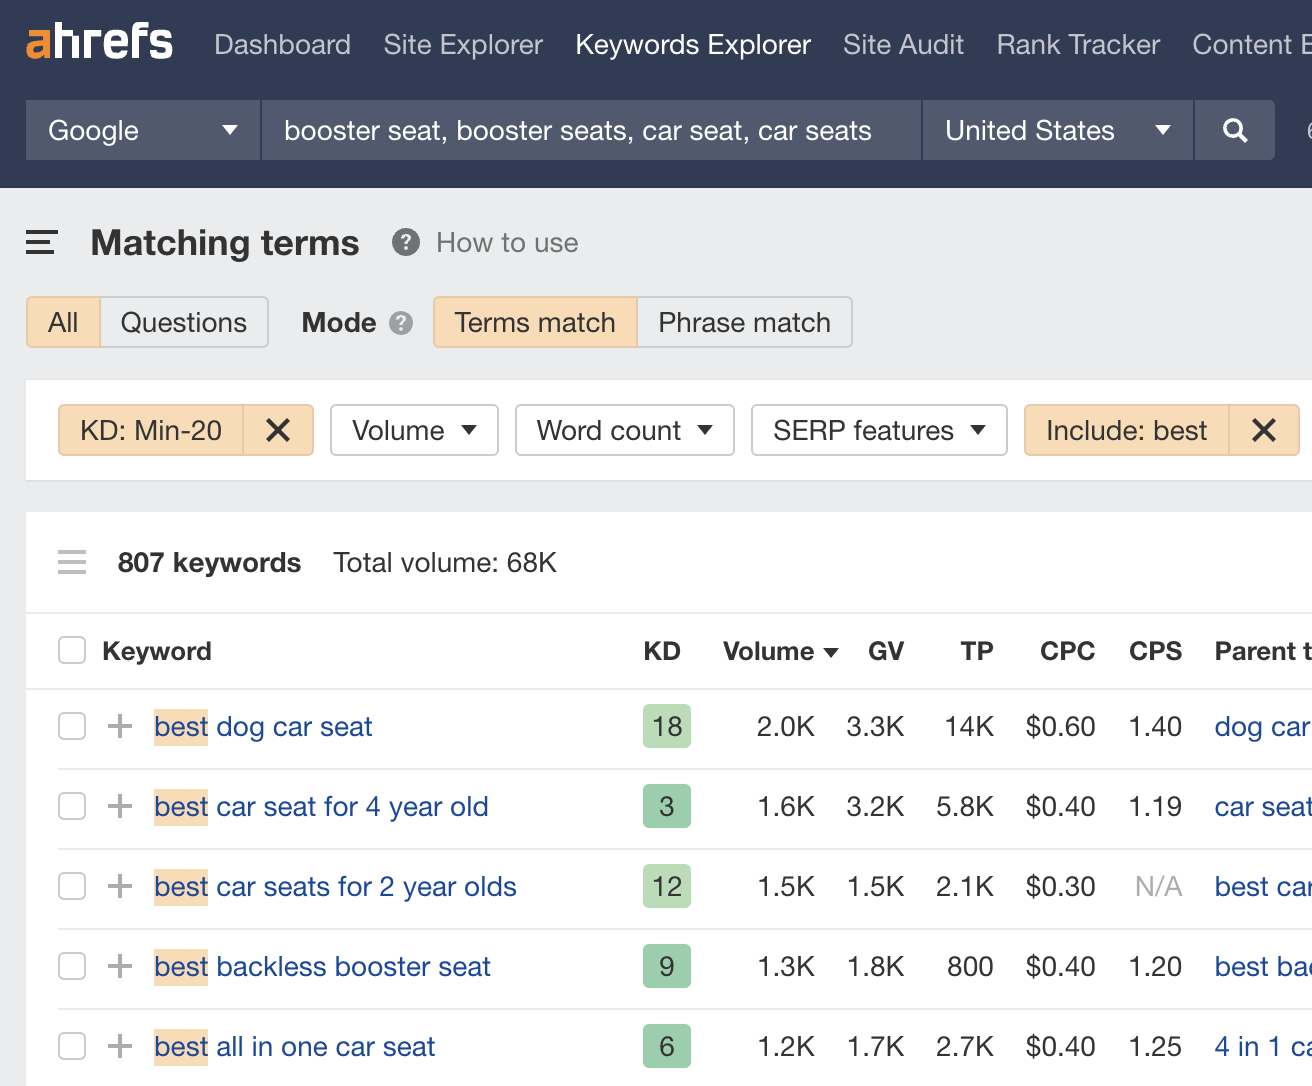Viewport: 1312px width, 1086px height.
Task: Open the 'best dog car seat' keyword link
Action: point(263,726)
